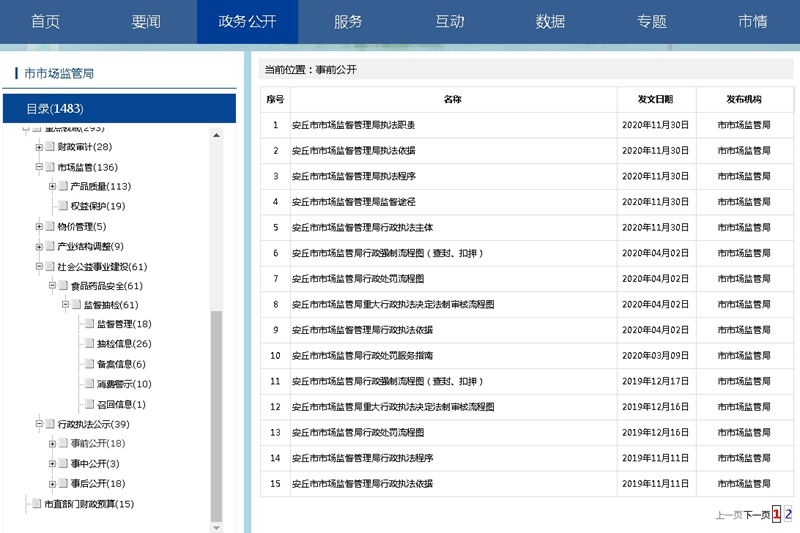Open the 数据 navigation tab

[550, 21]
